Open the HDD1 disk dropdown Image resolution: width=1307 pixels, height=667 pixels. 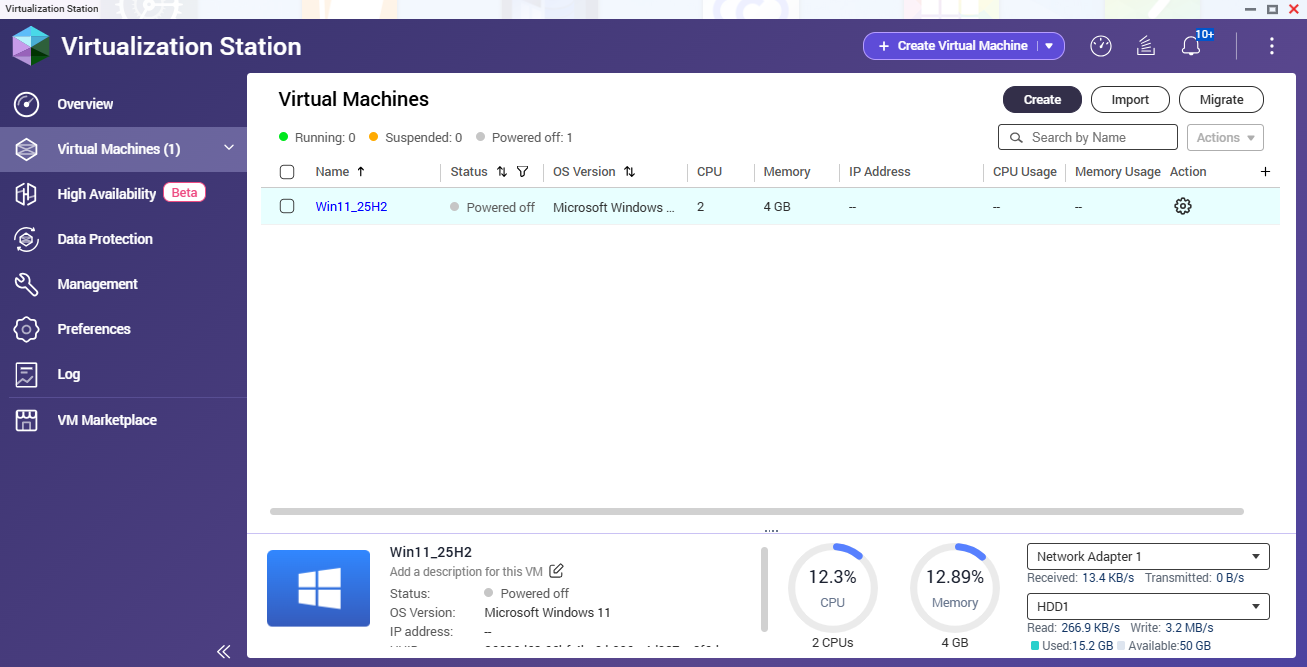[x=1147, y=607]
